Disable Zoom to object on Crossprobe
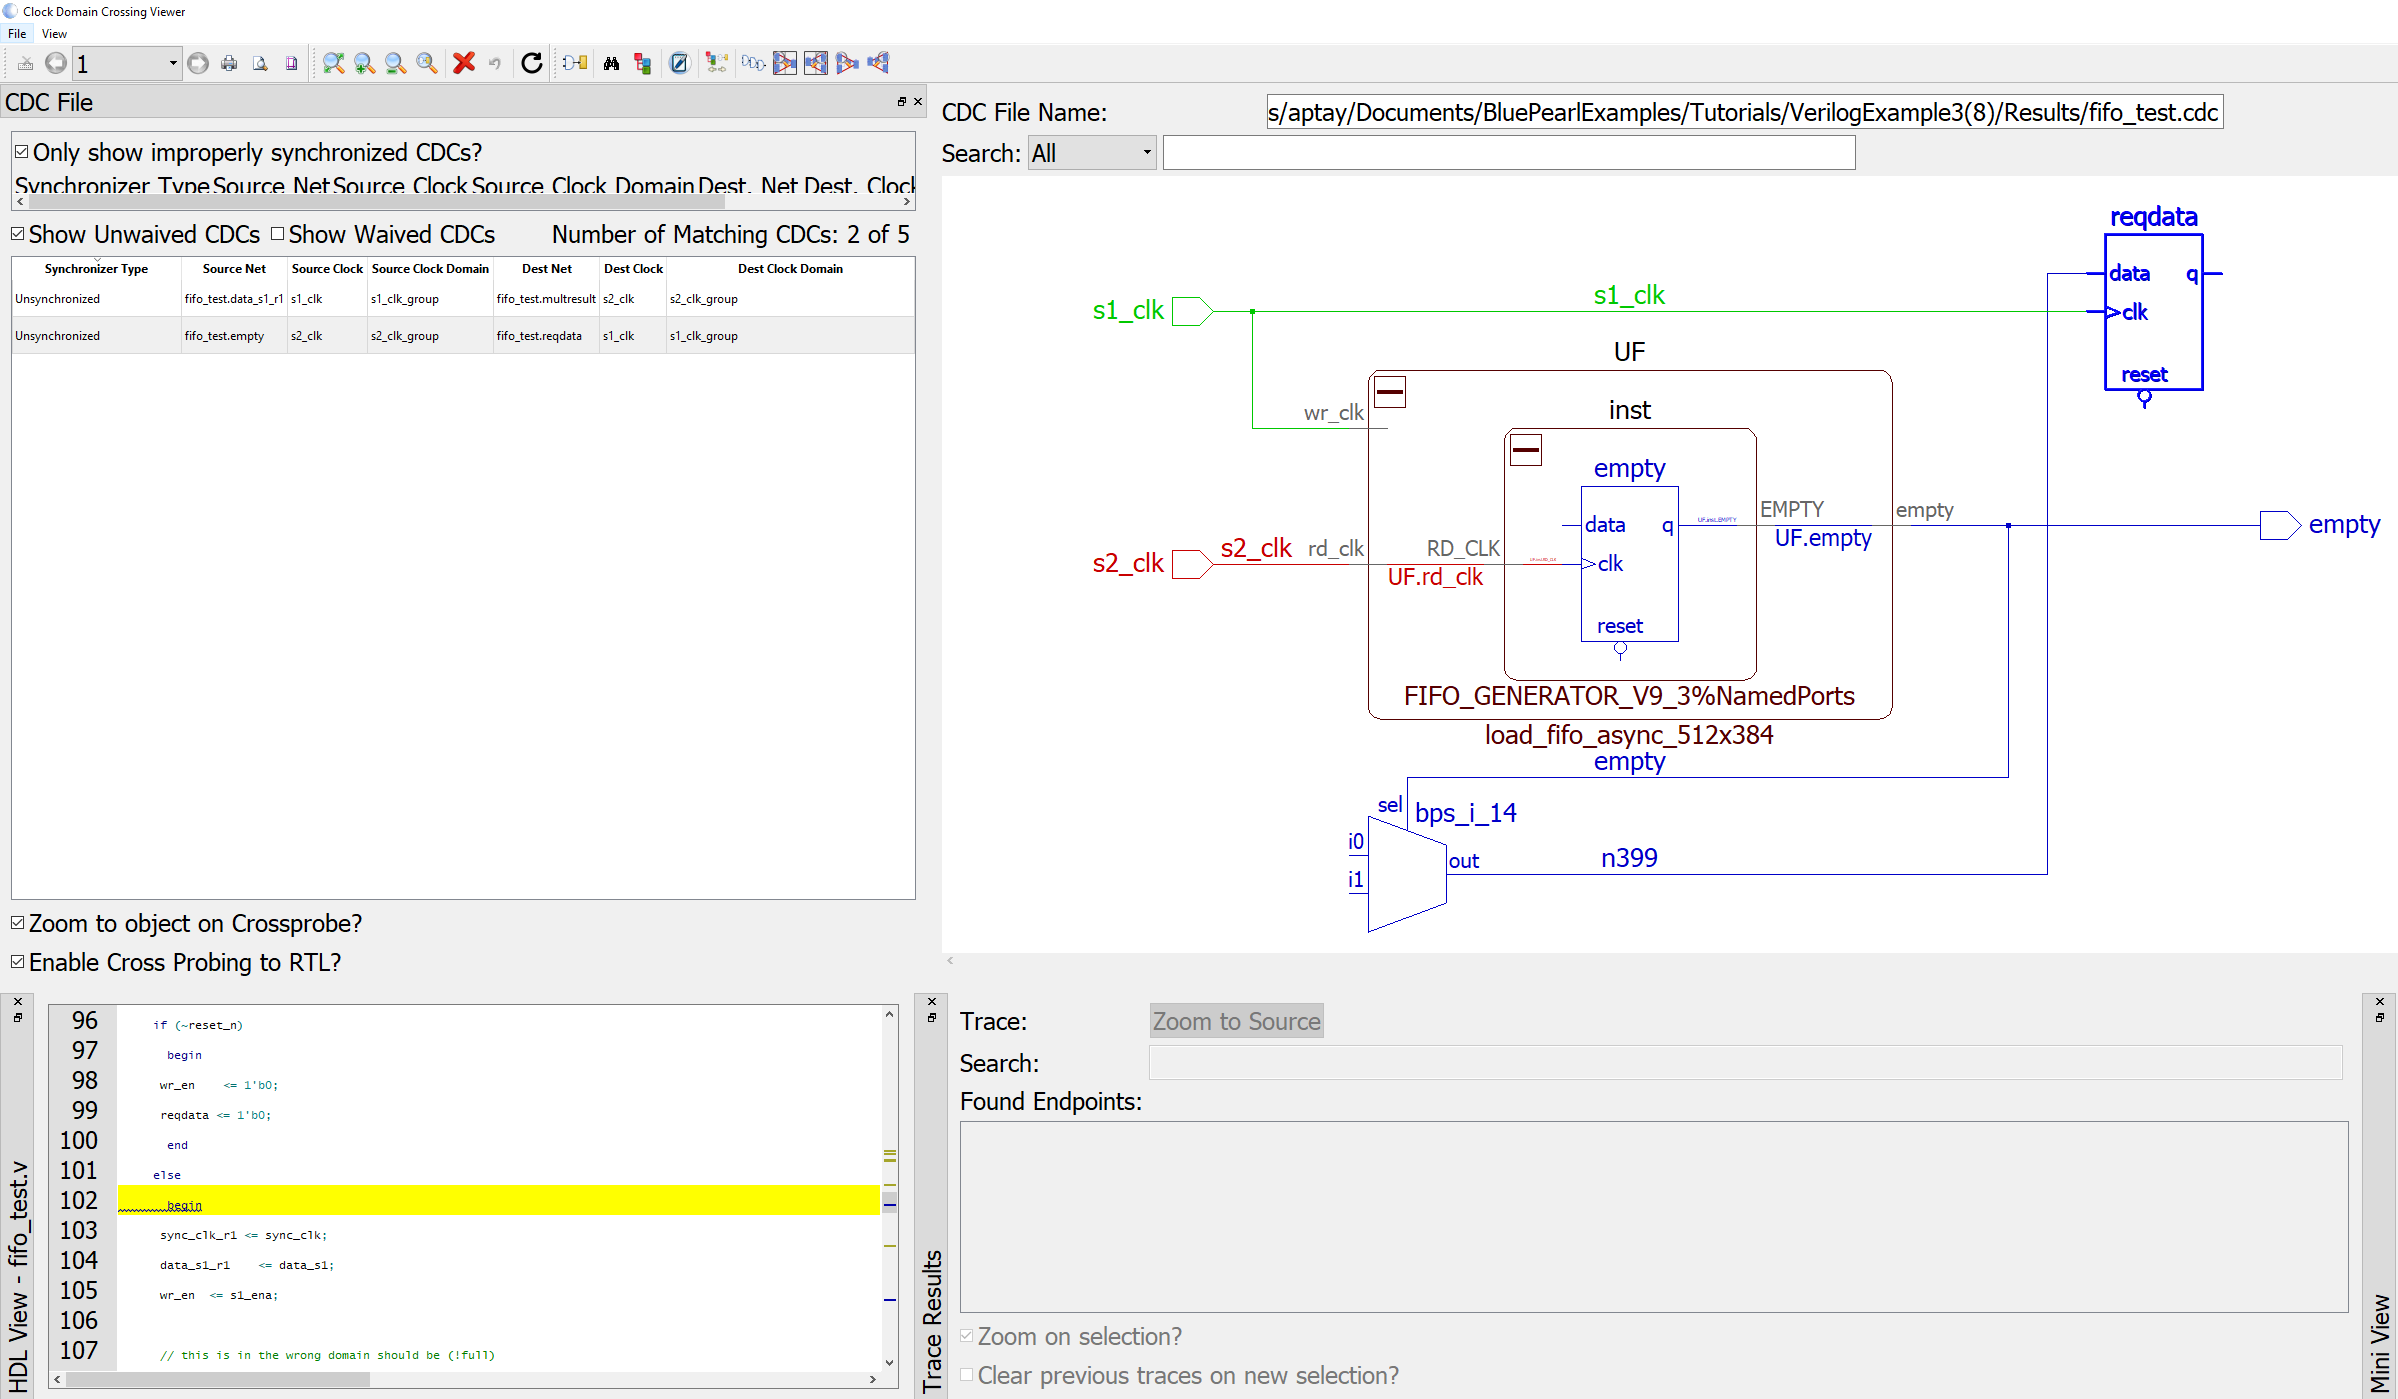Screen dimensions: 2398x1399 tap(17, 922)
